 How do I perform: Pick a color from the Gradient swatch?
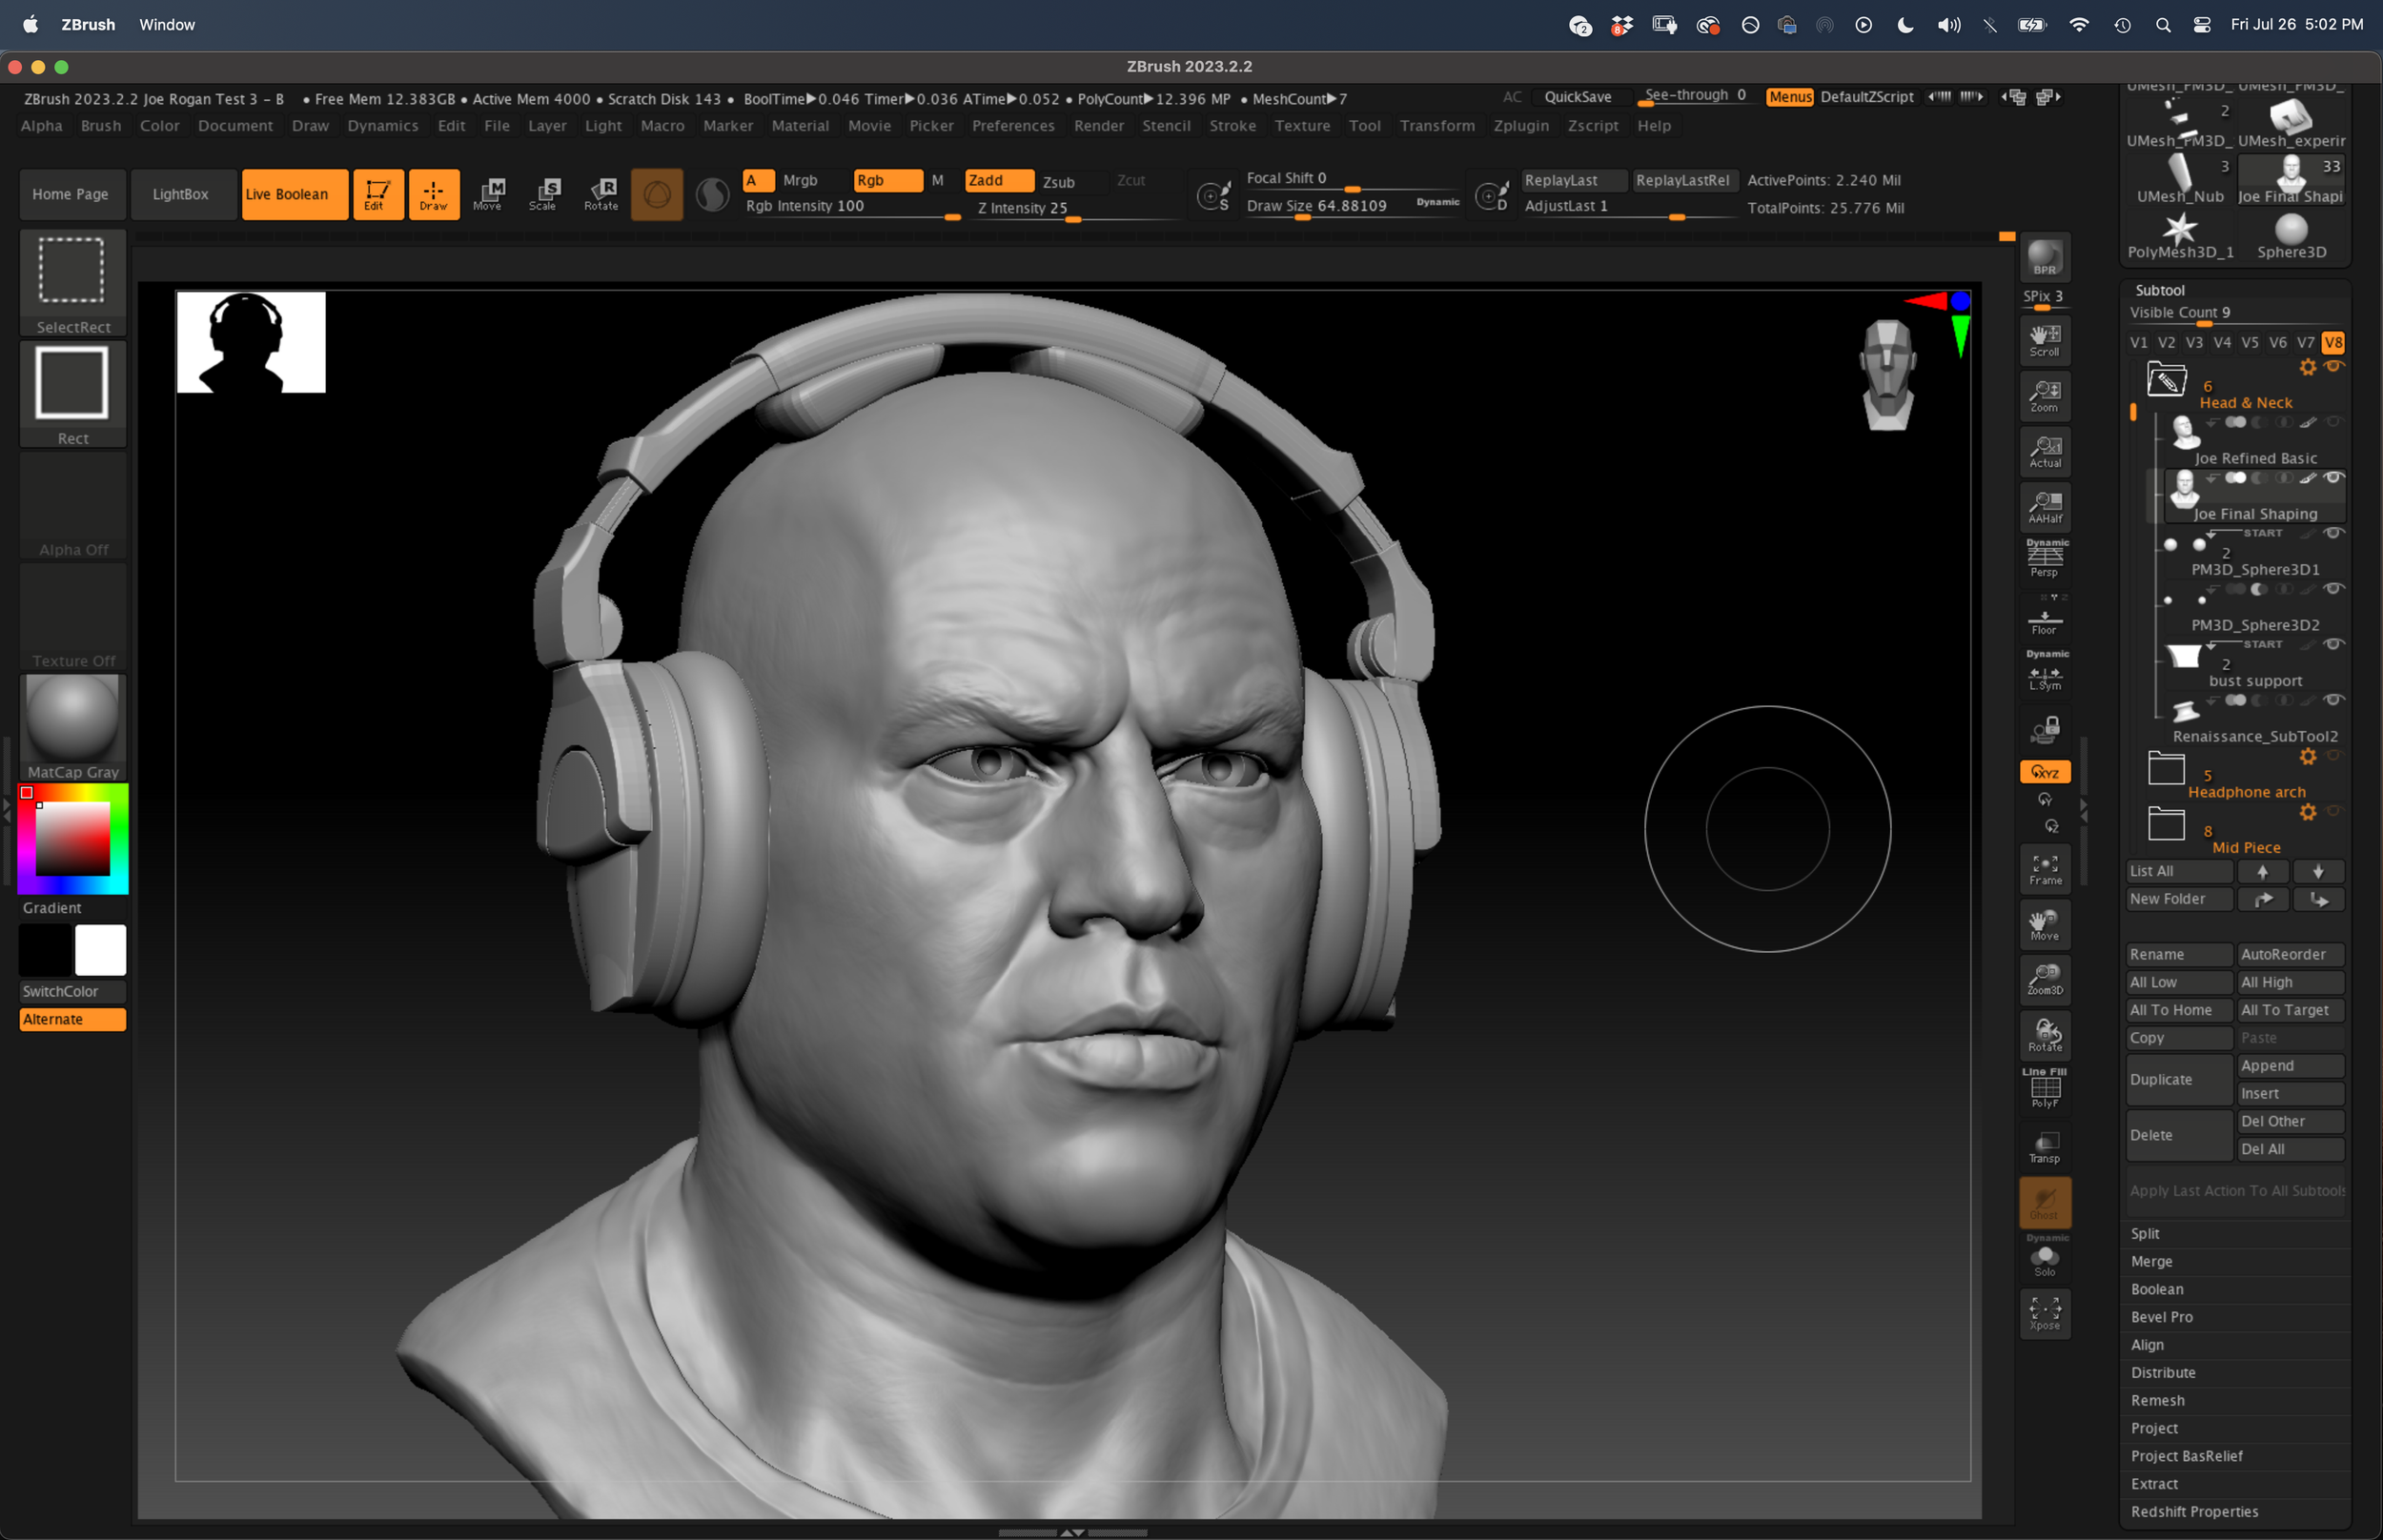(x=72, y=838)
